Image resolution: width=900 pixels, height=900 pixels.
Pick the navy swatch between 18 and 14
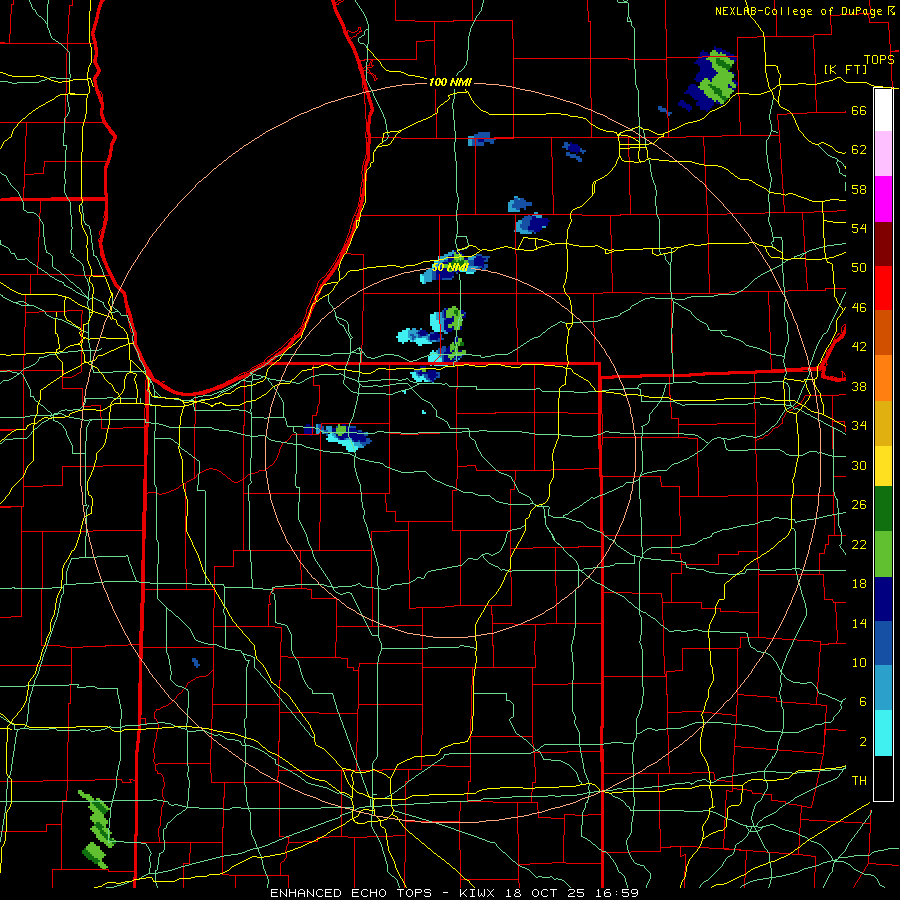[883, 599]
